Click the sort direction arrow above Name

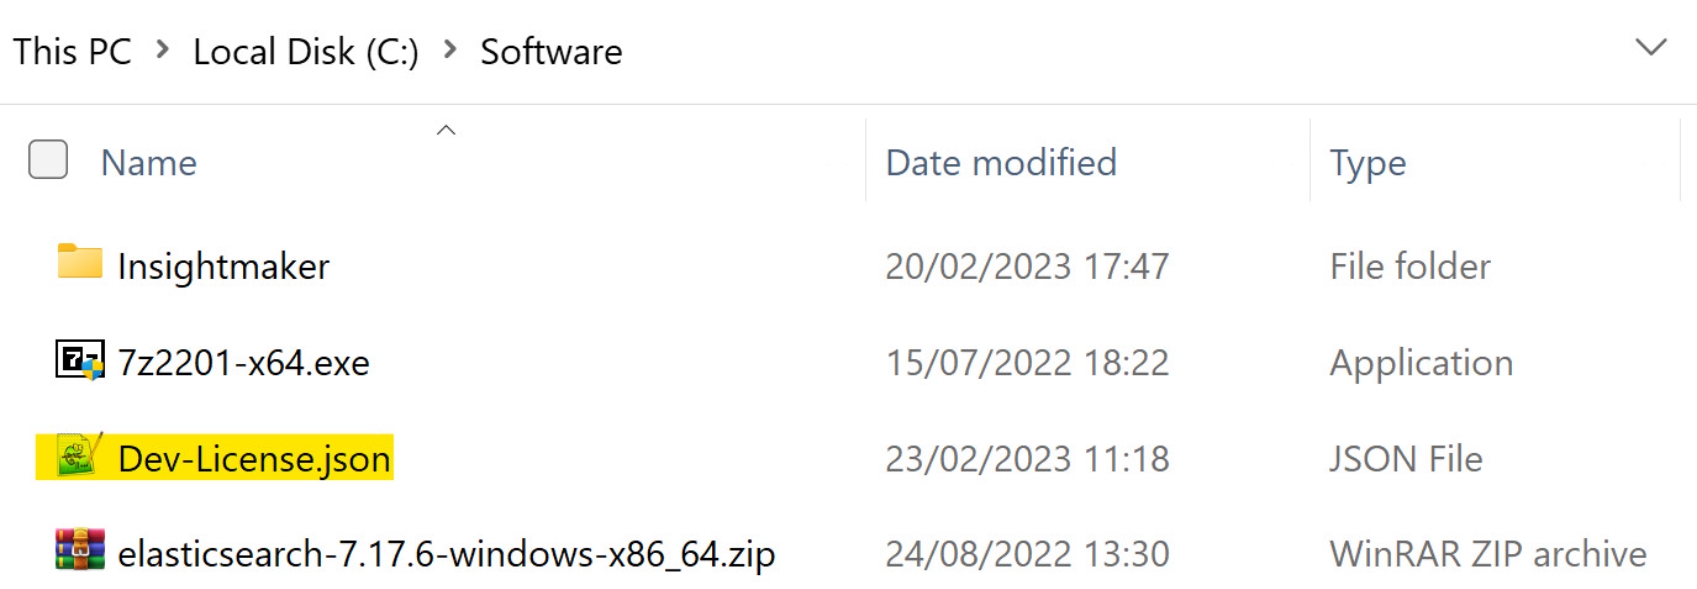coord(446,130)
